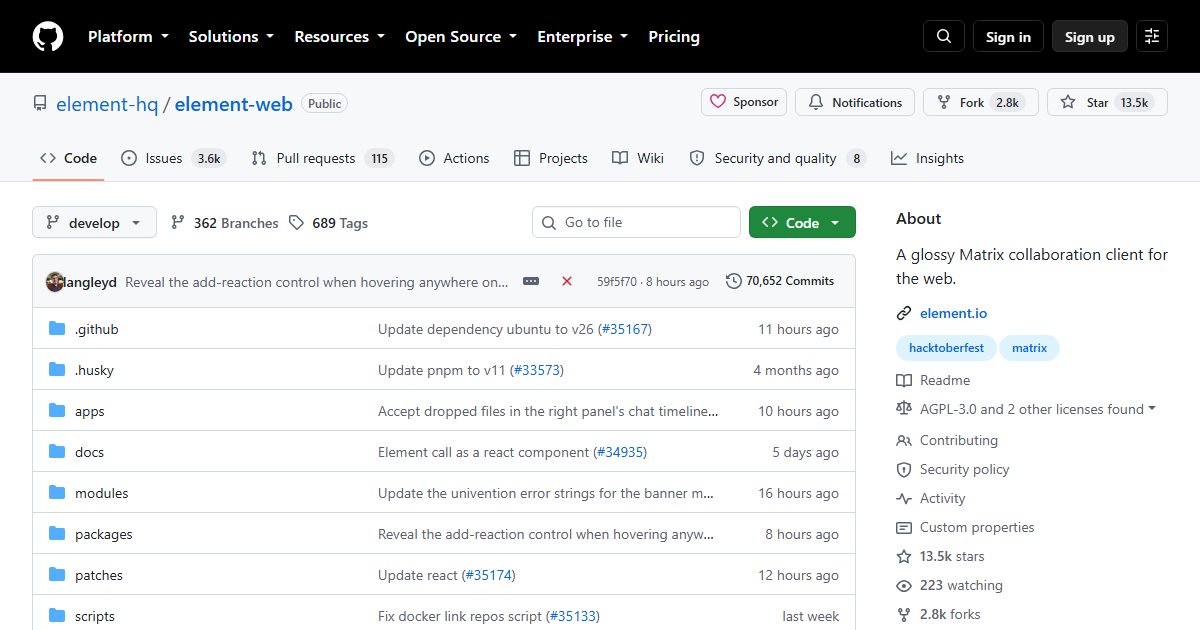Star the repository with Star button
The image size is (1200, 630).
coord(1107,102)
